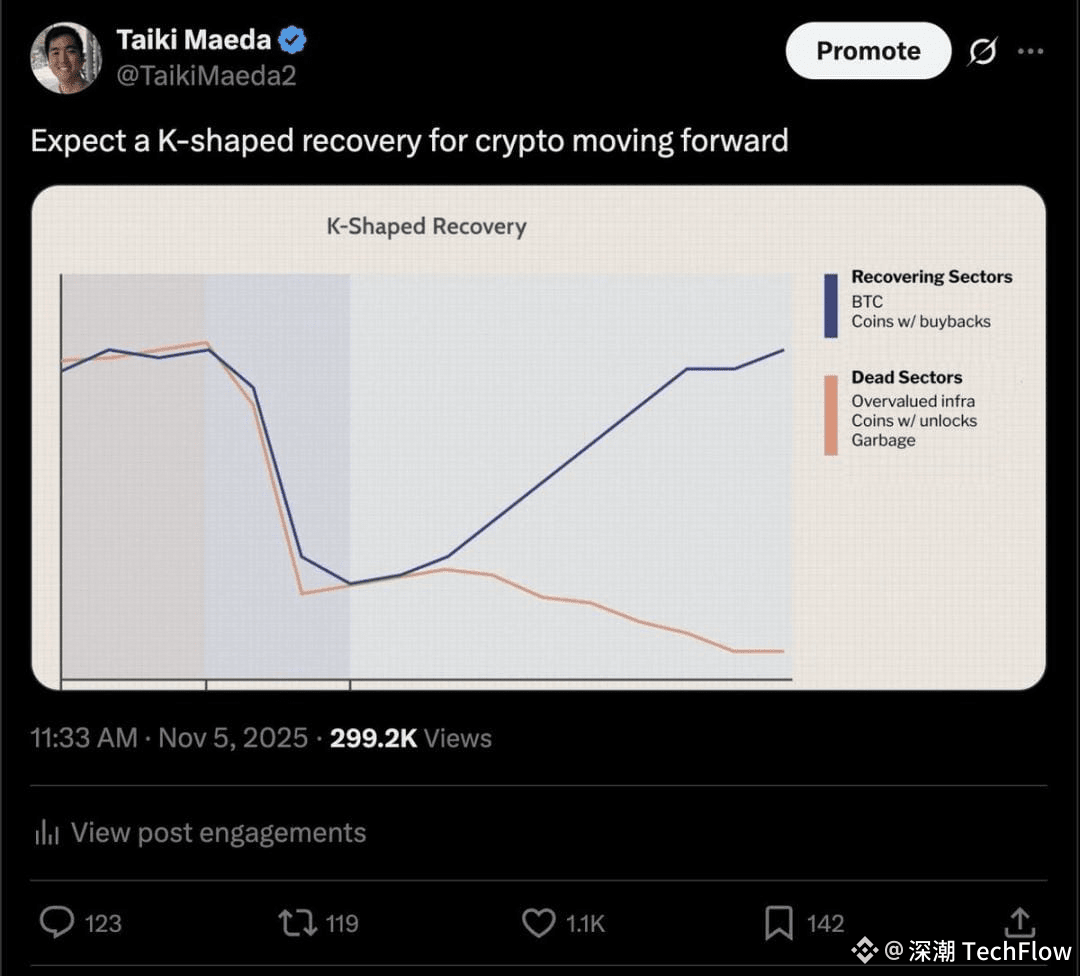This screenshot has height=976, width=1080.
Task: Click the repost arrows icon
Action: [x=296, y=922]
